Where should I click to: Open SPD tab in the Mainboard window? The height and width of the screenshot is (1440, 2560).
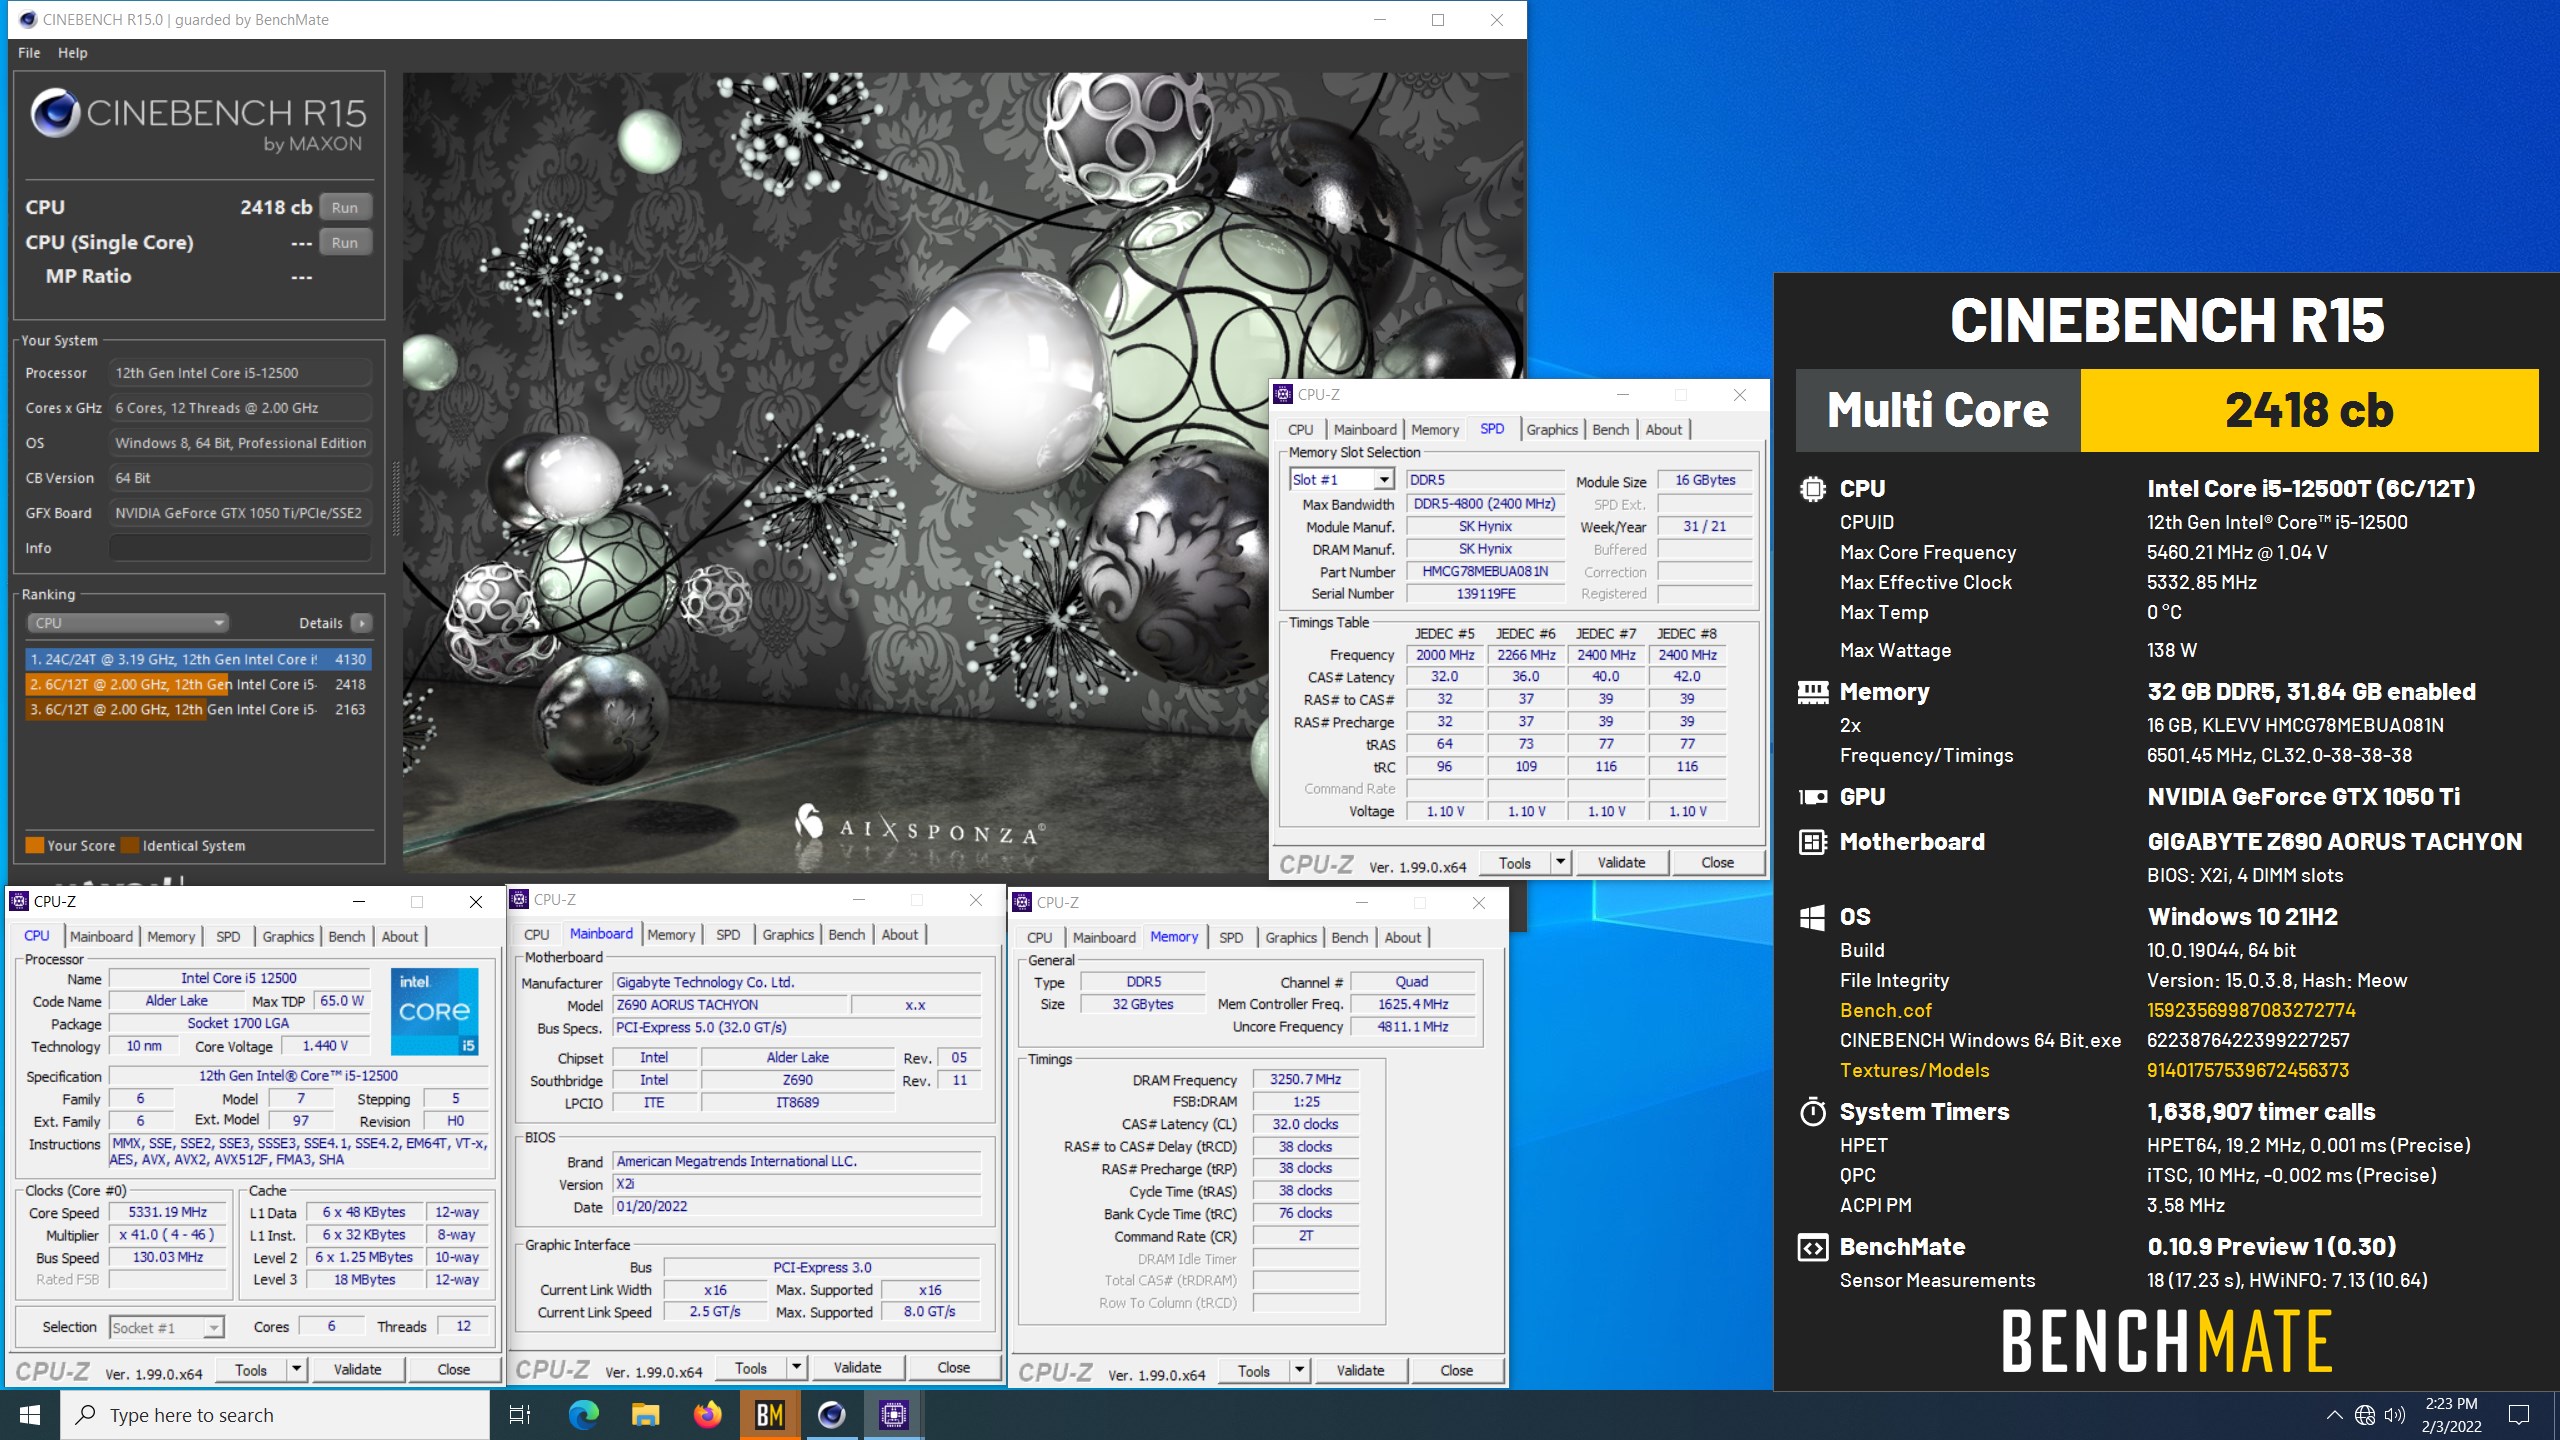coord(728,935)
